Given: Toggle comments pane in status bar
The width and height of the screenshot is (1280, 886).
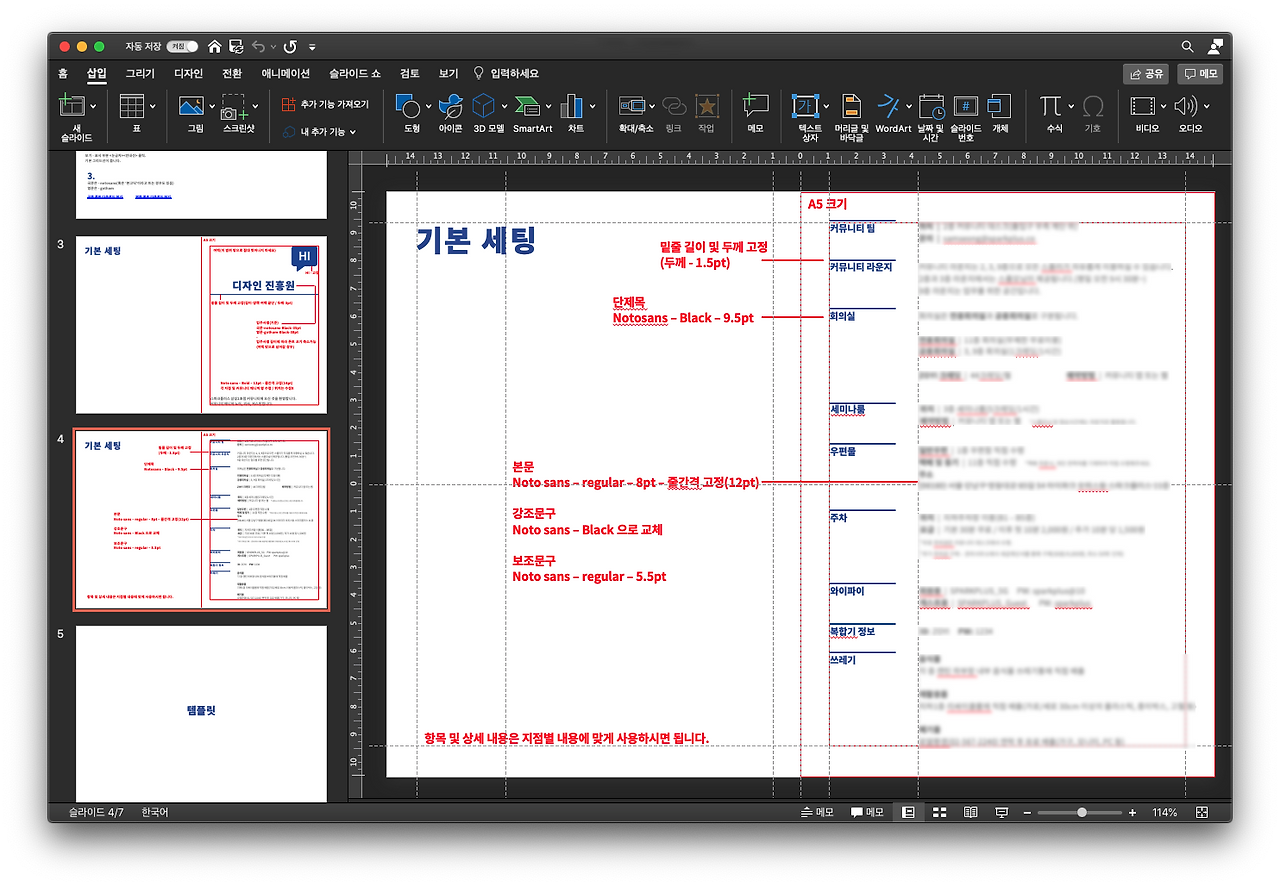Looking at the screenshot, I should pyautogui.click(x=867, y=812).
